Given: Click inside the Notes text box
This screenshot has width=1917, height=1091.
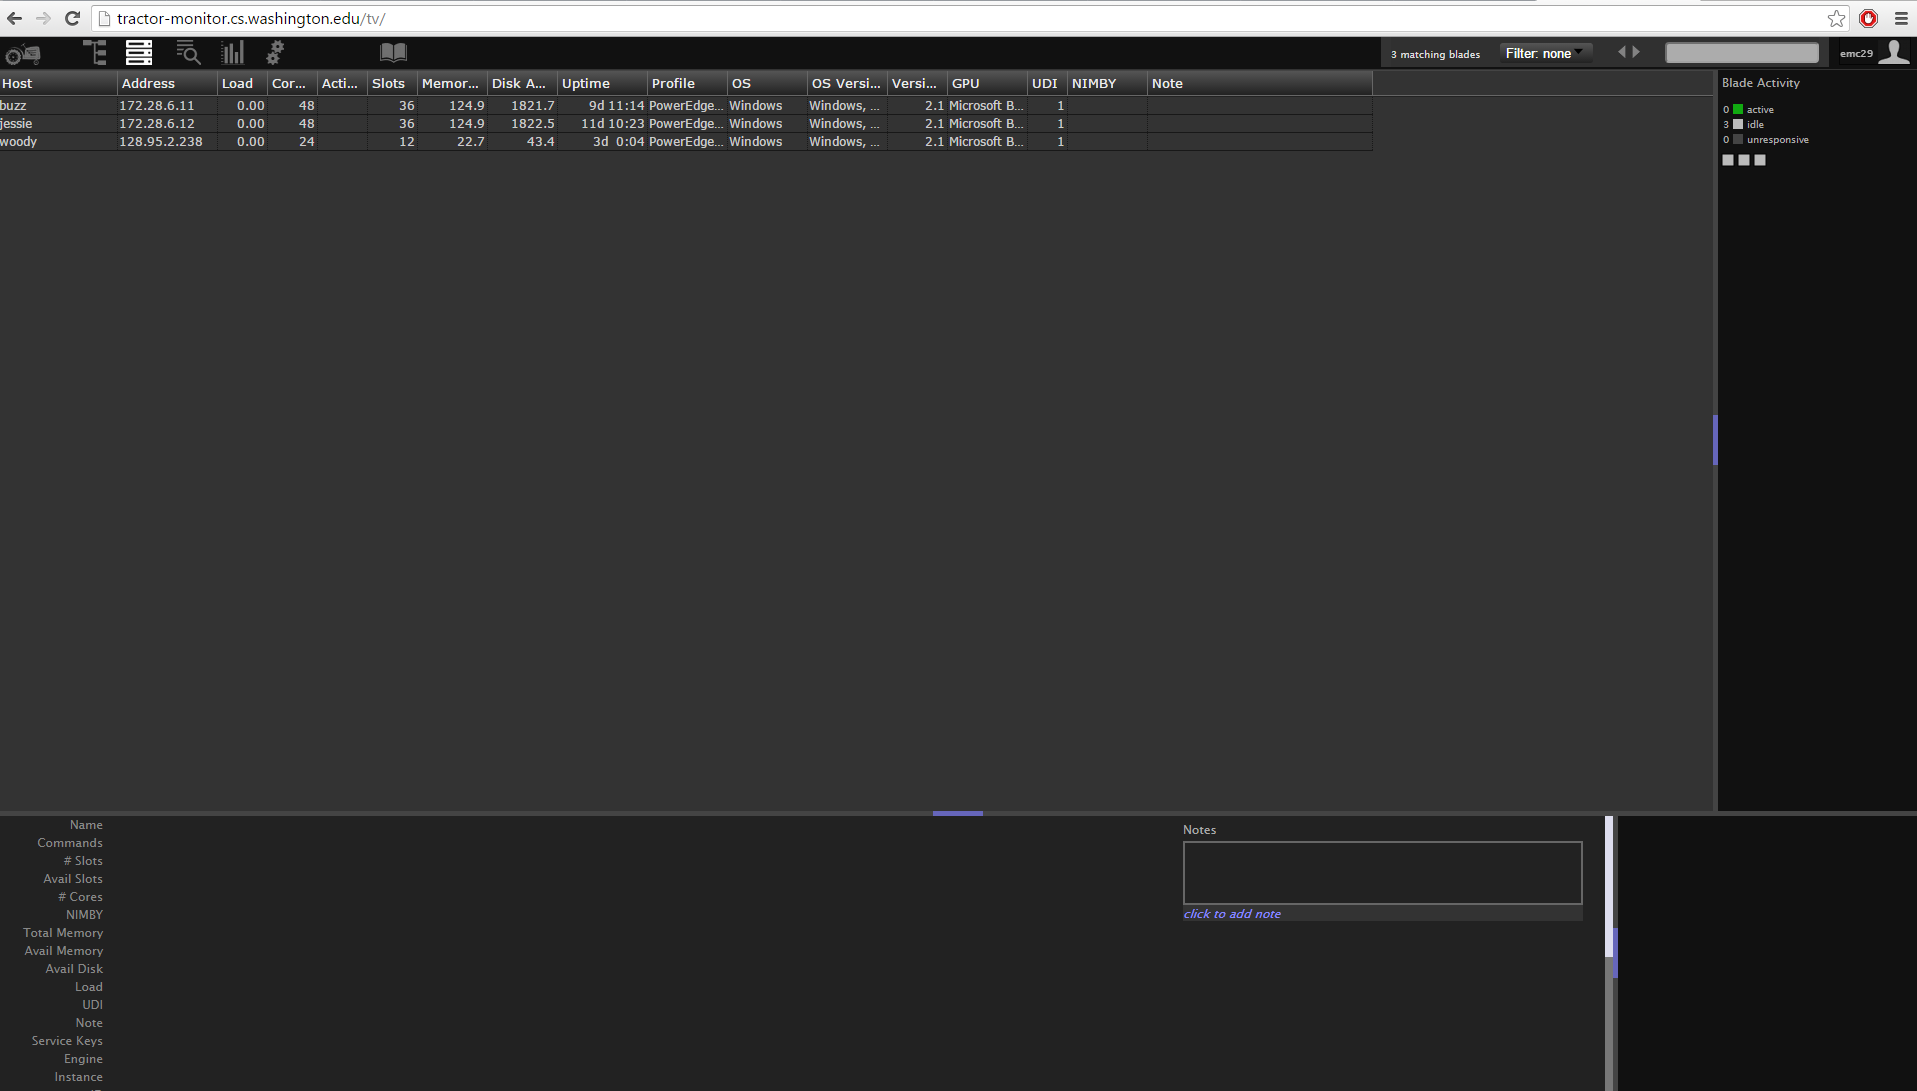Looking at the screenshot, I should click(1382, 873).
